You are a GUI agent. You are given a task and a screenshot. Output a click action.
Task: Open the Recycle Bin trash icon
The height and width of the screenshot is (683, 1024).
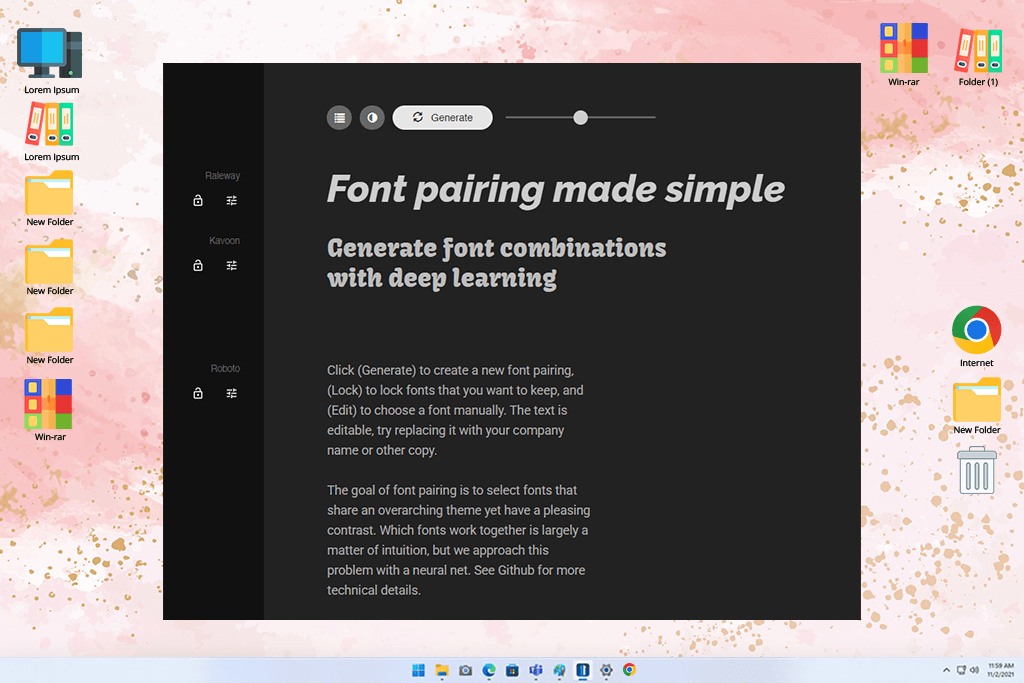(x=977, y=471)
